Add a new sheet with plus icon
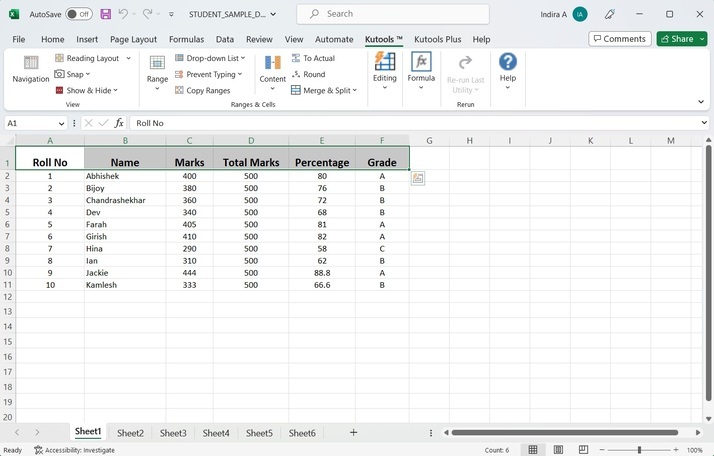This screenshot has width=714, height=456. 353,432
